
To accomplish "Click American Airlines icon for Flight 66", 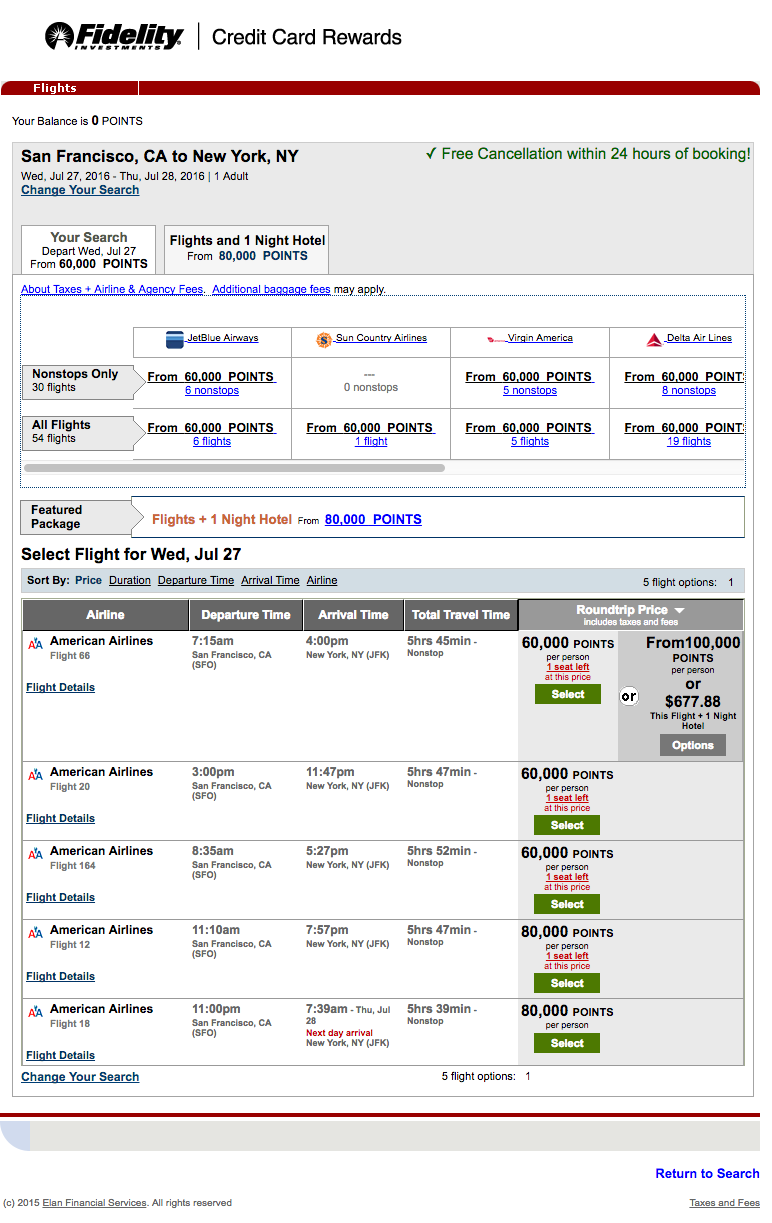I will (x=35, y=644).
